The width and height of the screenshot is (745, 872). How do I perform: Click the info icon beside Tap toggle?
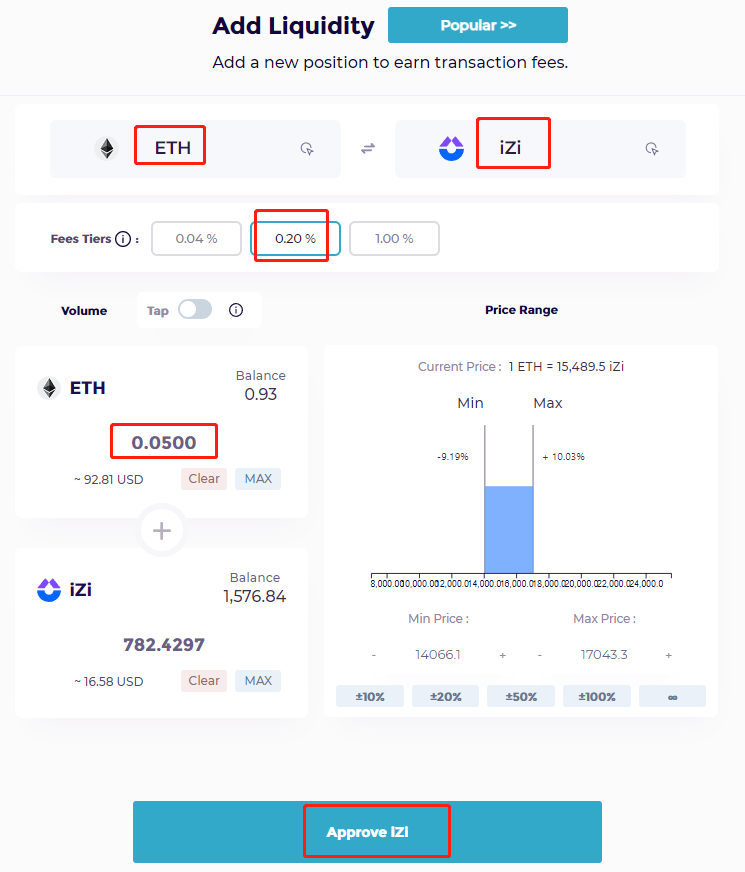tap(236, 310)
